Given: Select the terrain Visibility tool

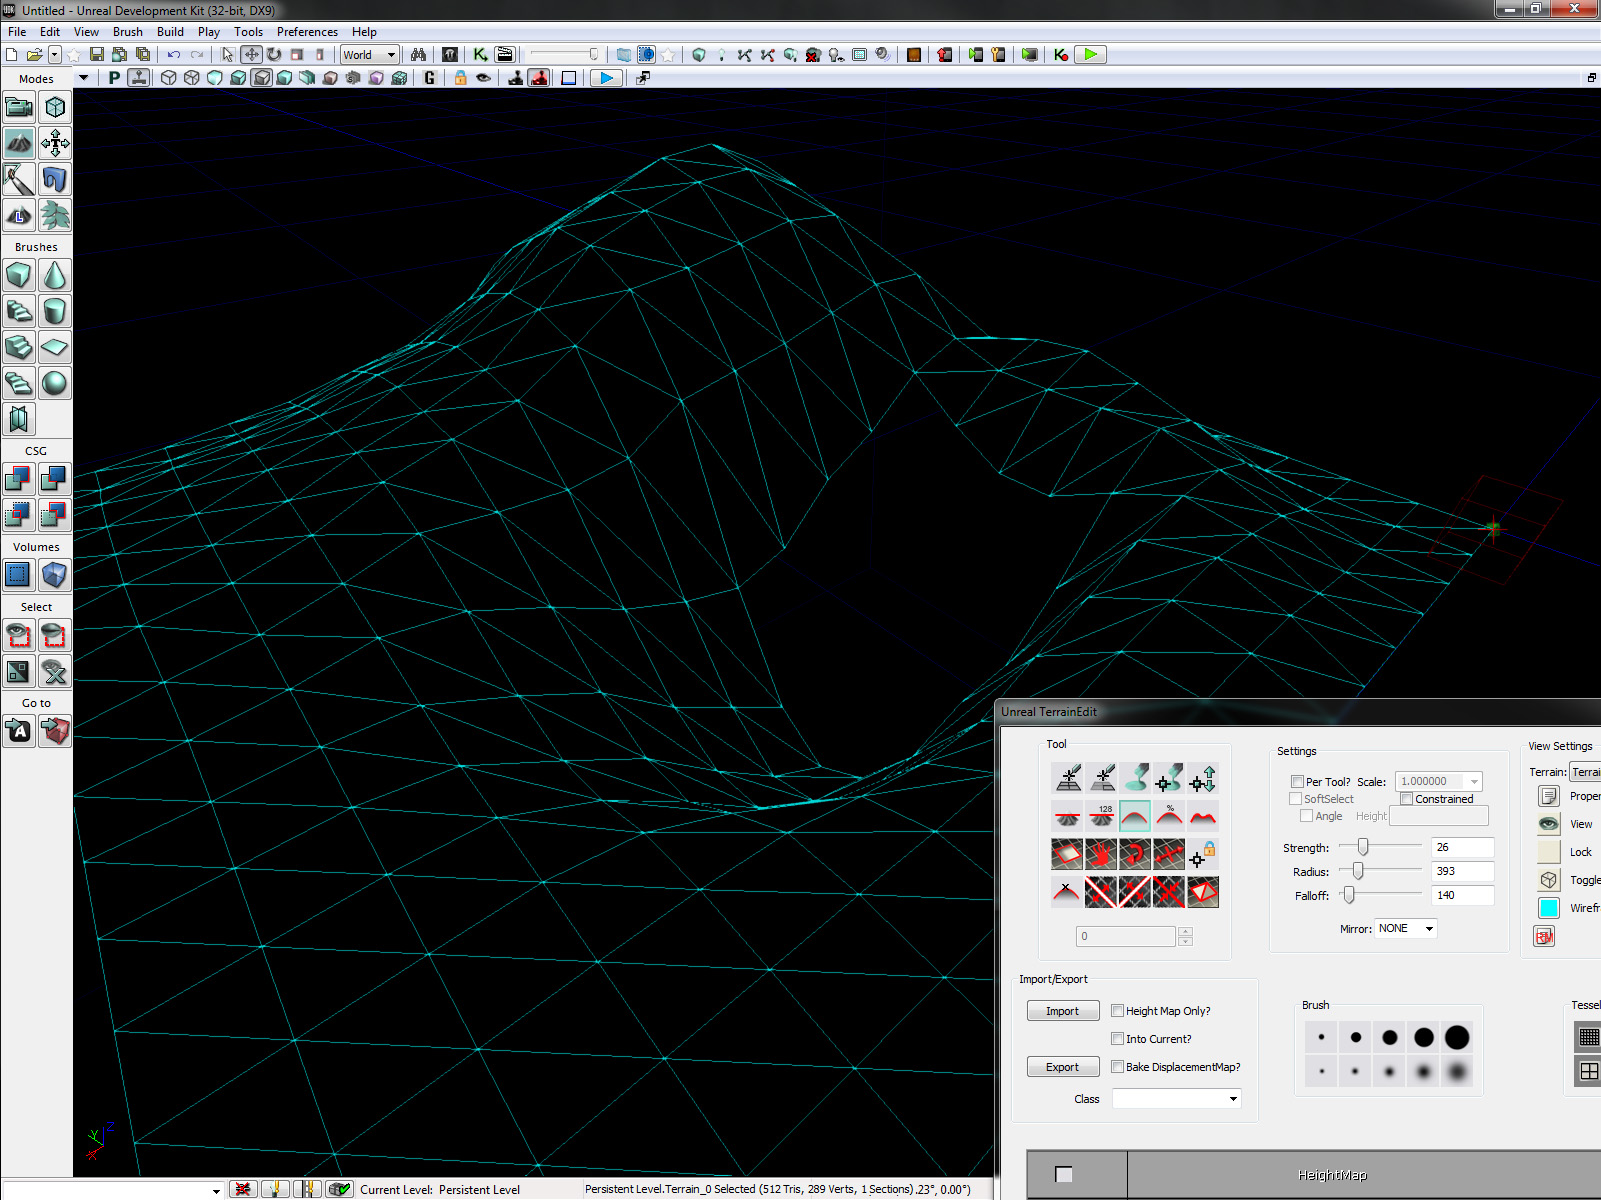Looking at the screenshot, I should [x=1068, y=853].
